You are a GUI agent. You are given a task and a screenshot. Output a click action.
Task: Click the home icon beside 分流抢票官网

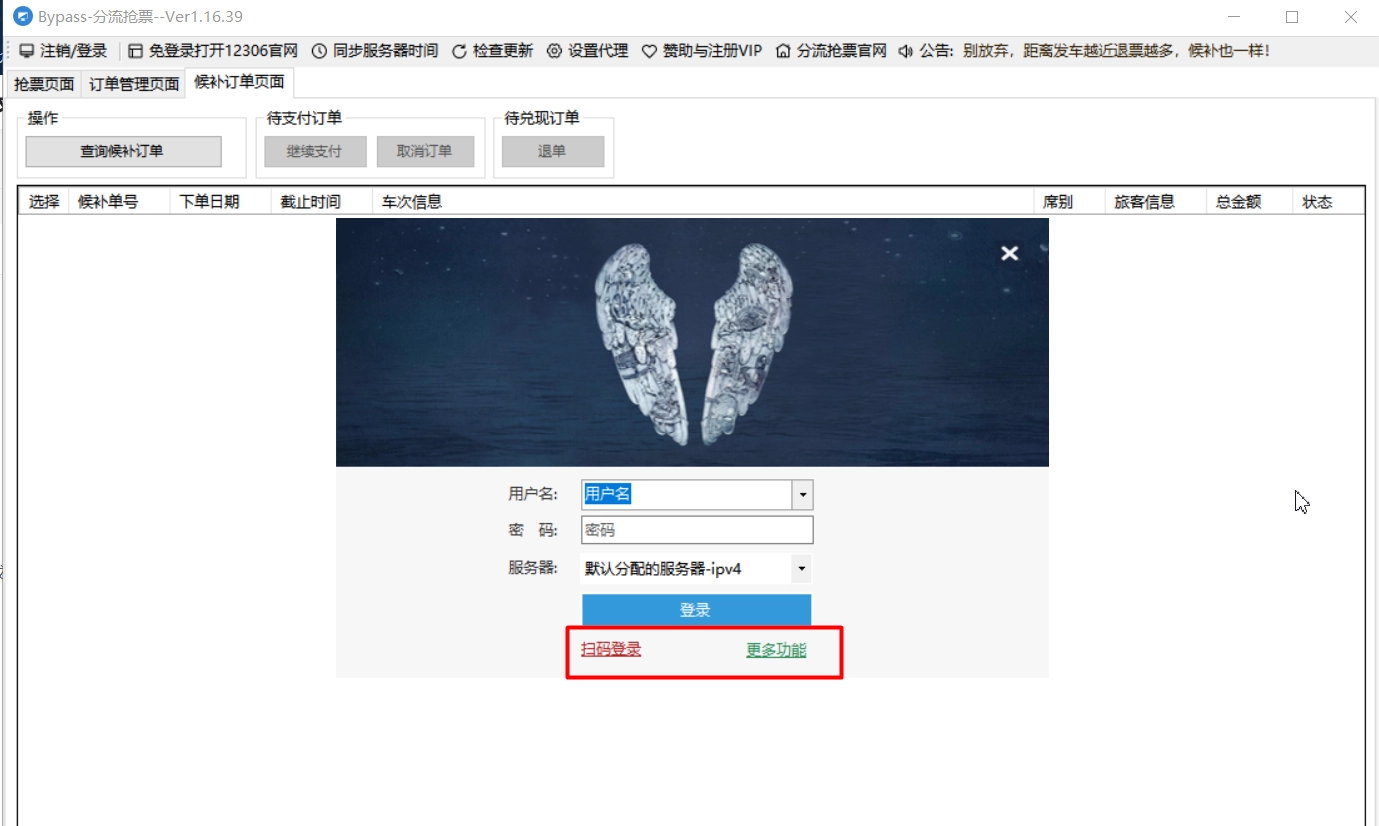click(x=784, y=51)
